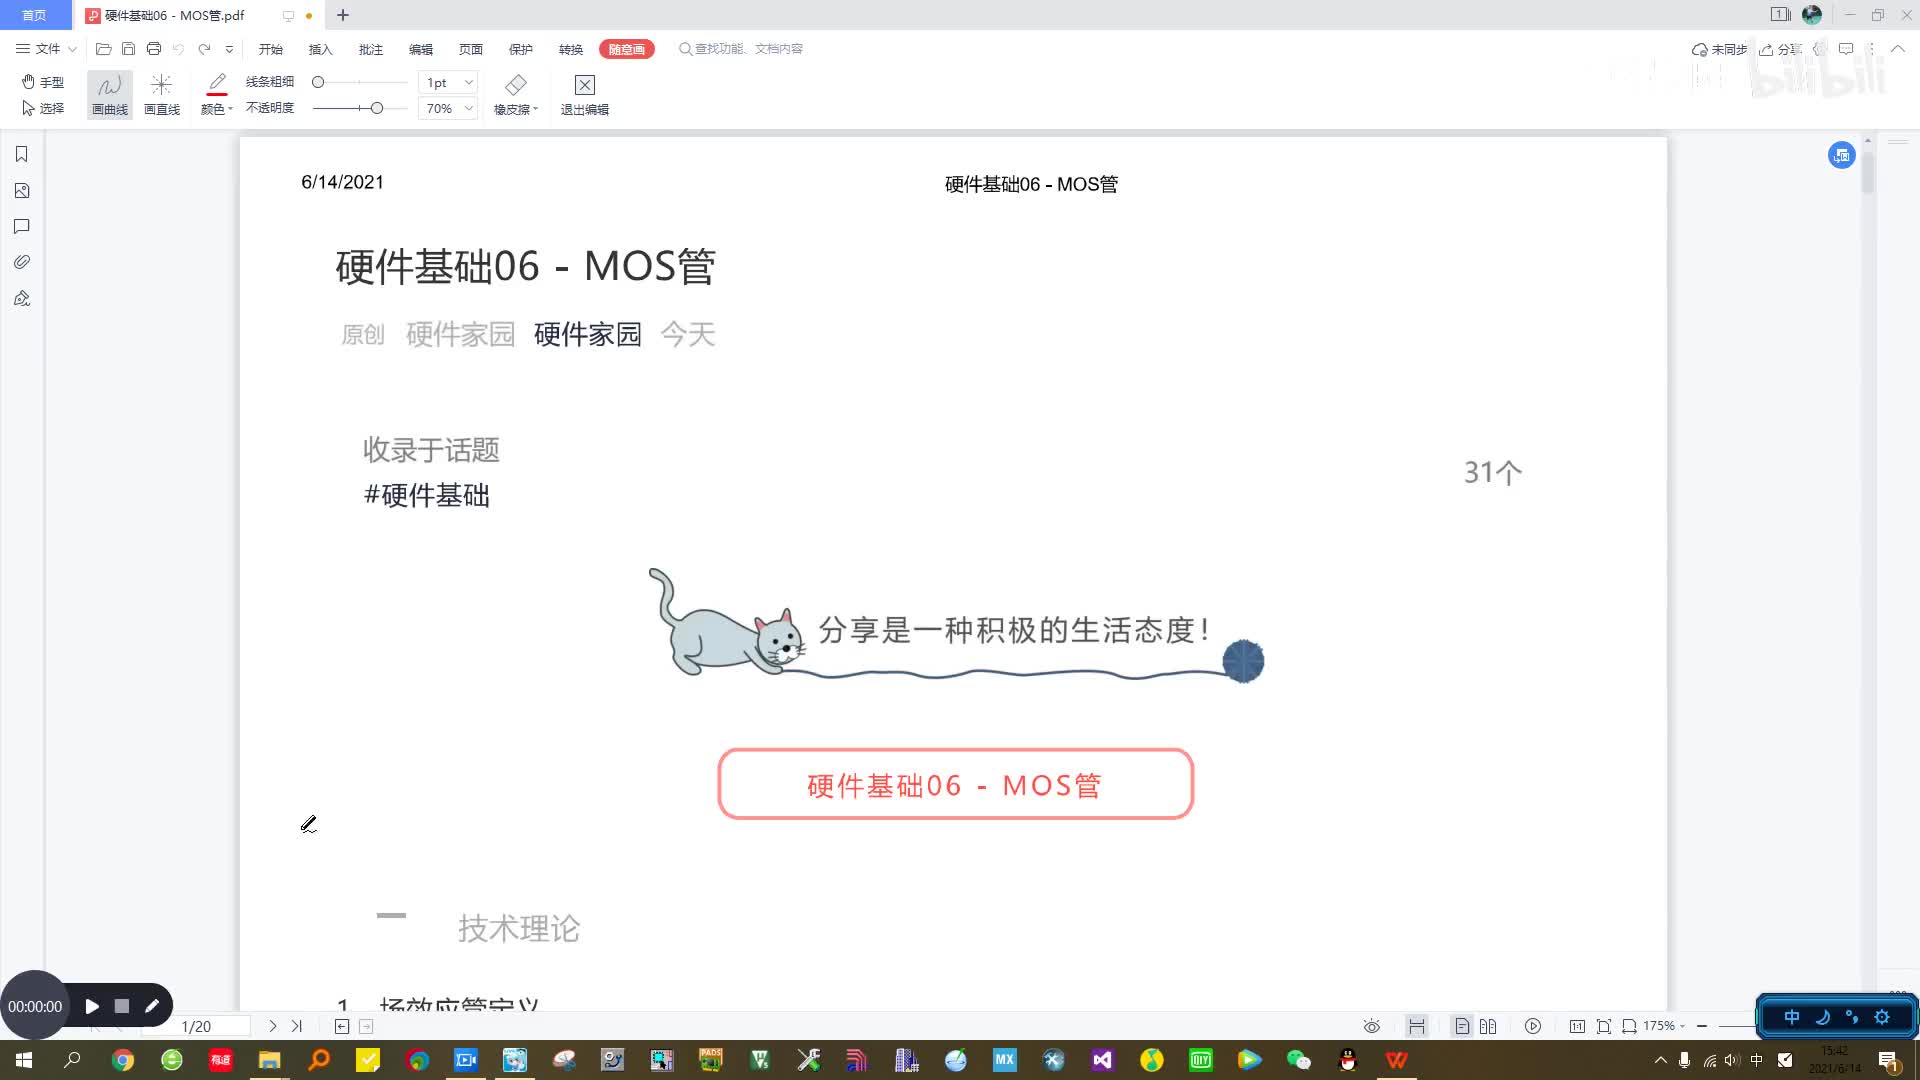The height and width of the screenshot is (1080, 1920).
Task: Adjust the opacity slider handle
Action: (x=377, y=108)
